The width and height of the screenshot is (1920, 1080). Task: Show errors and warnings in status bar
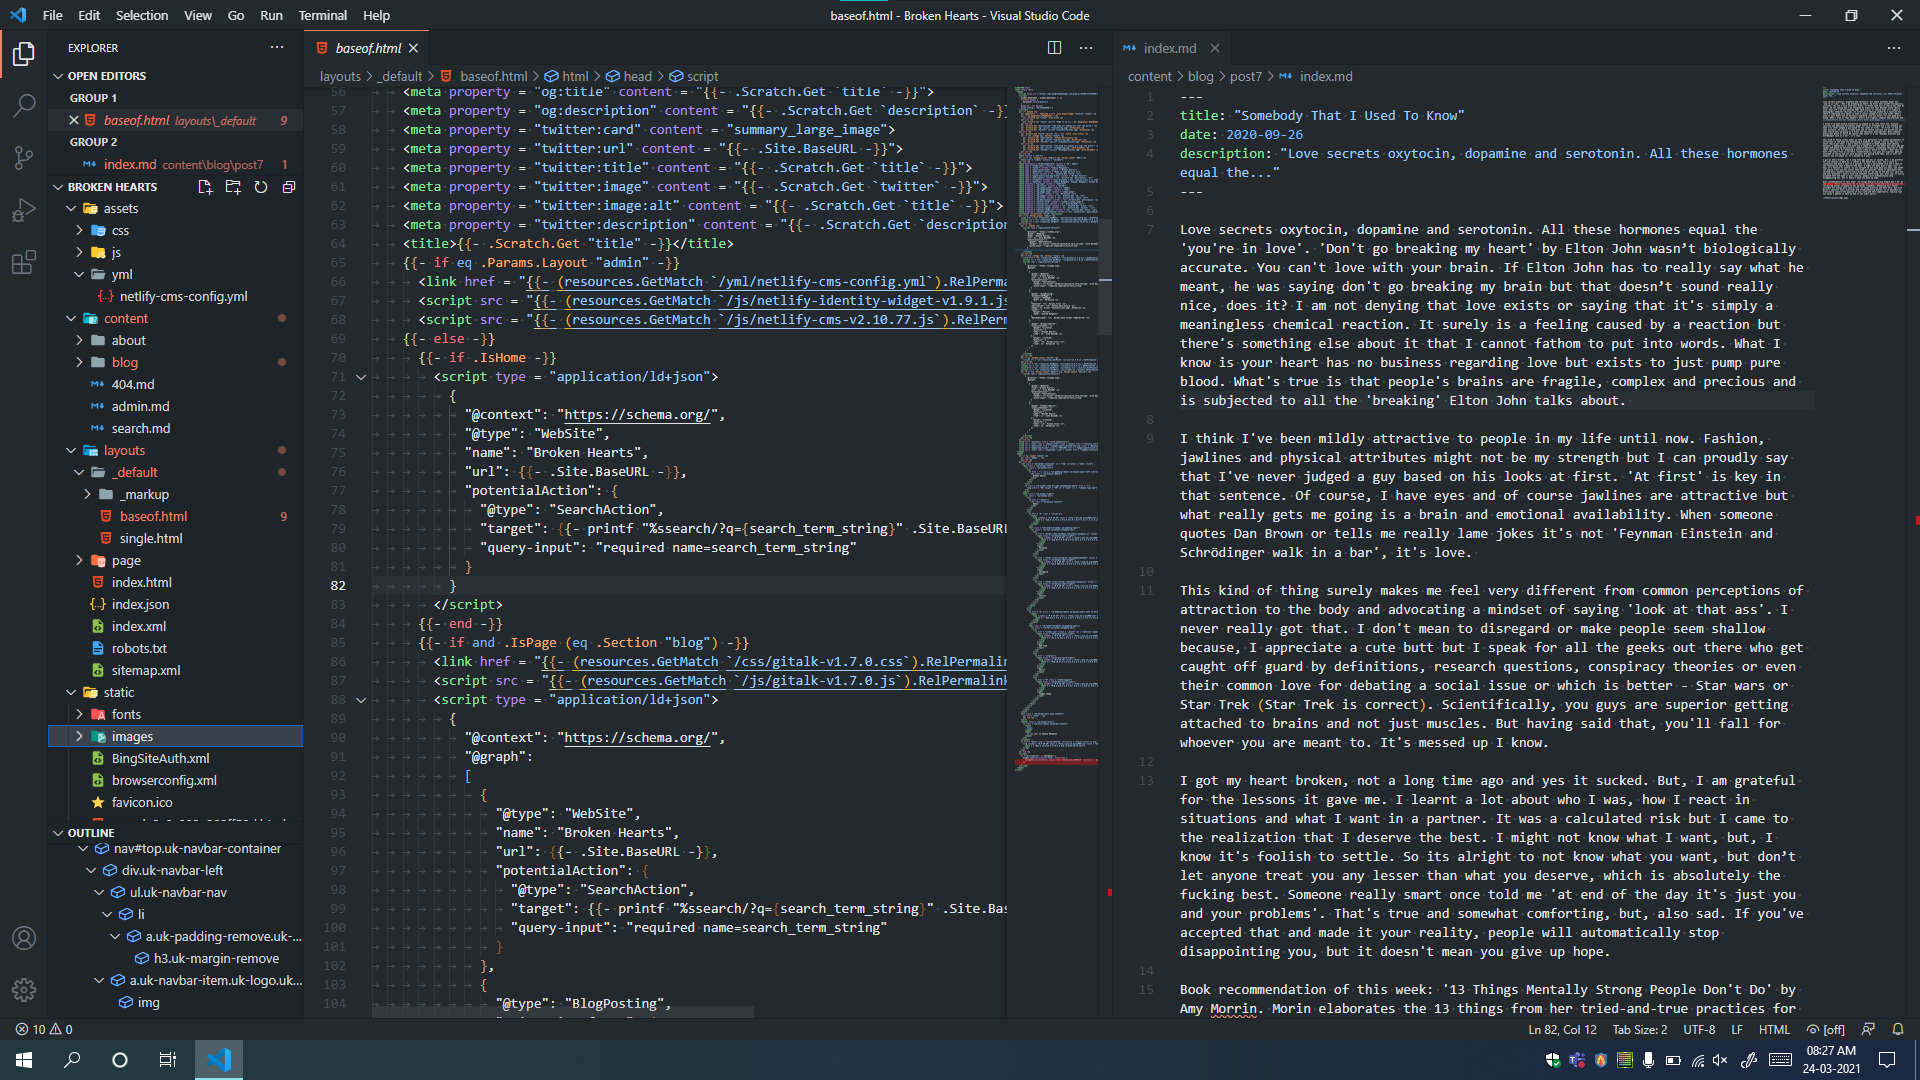click(44, 1029)
